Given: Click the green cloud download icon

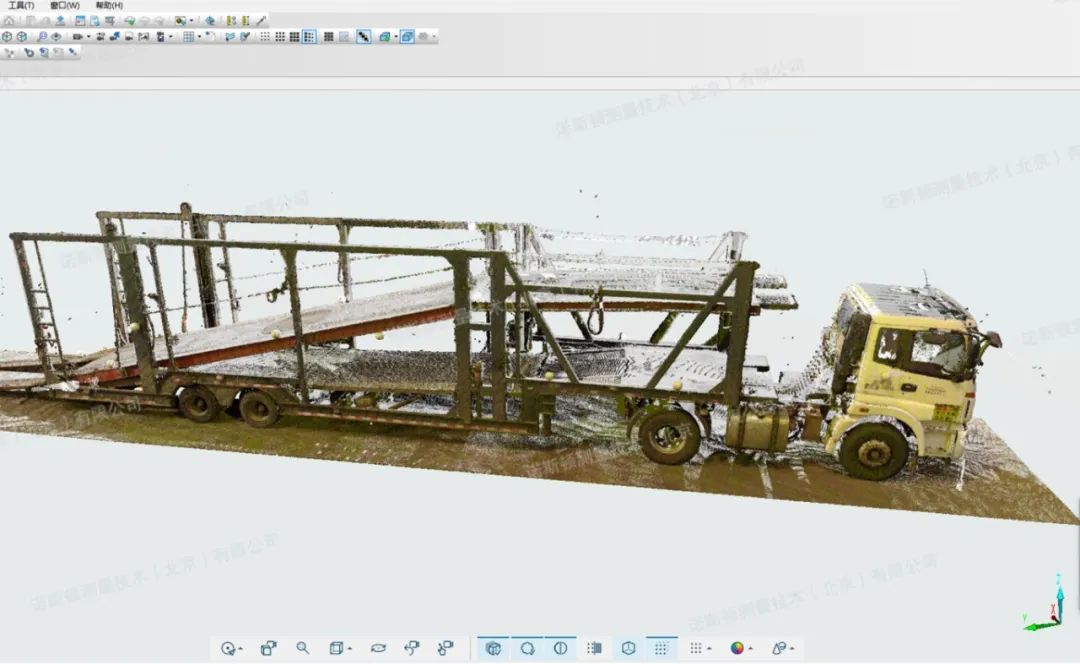Looking at the screenshot, I should point(129,21).
